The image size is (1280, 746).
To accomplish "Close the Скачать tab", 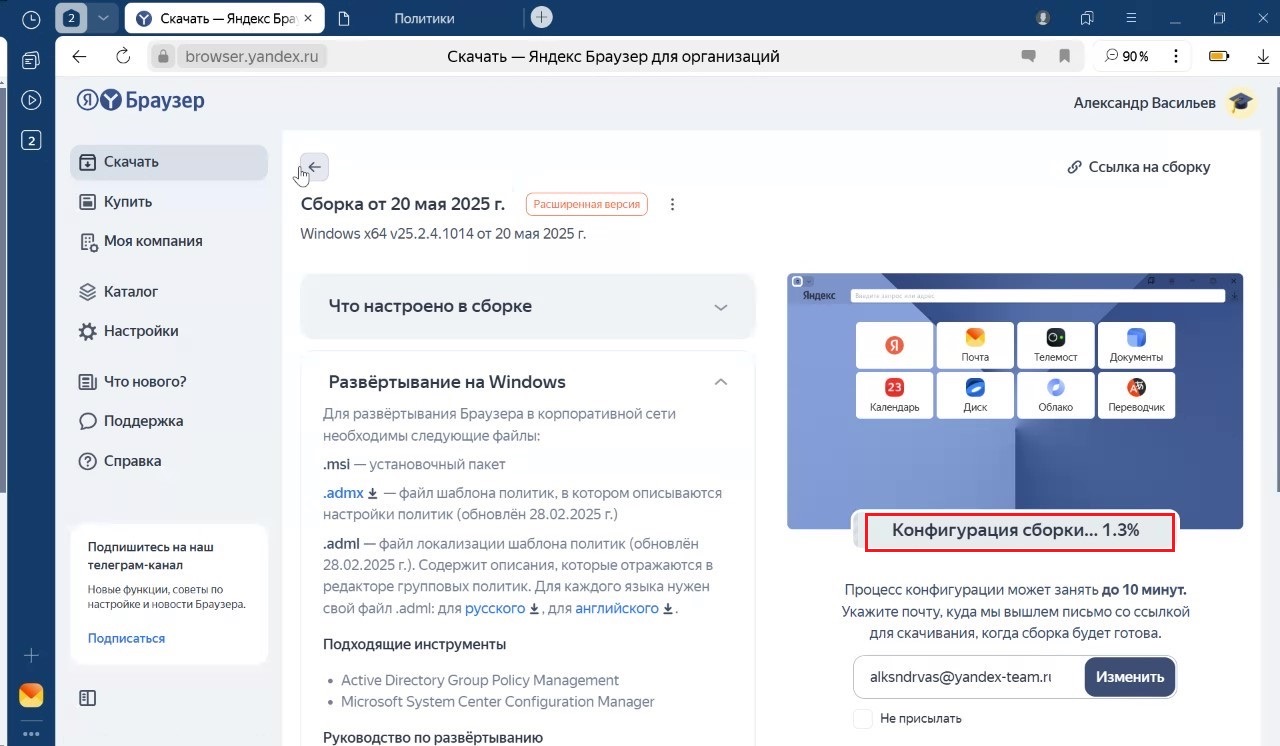I will [308, 18].
